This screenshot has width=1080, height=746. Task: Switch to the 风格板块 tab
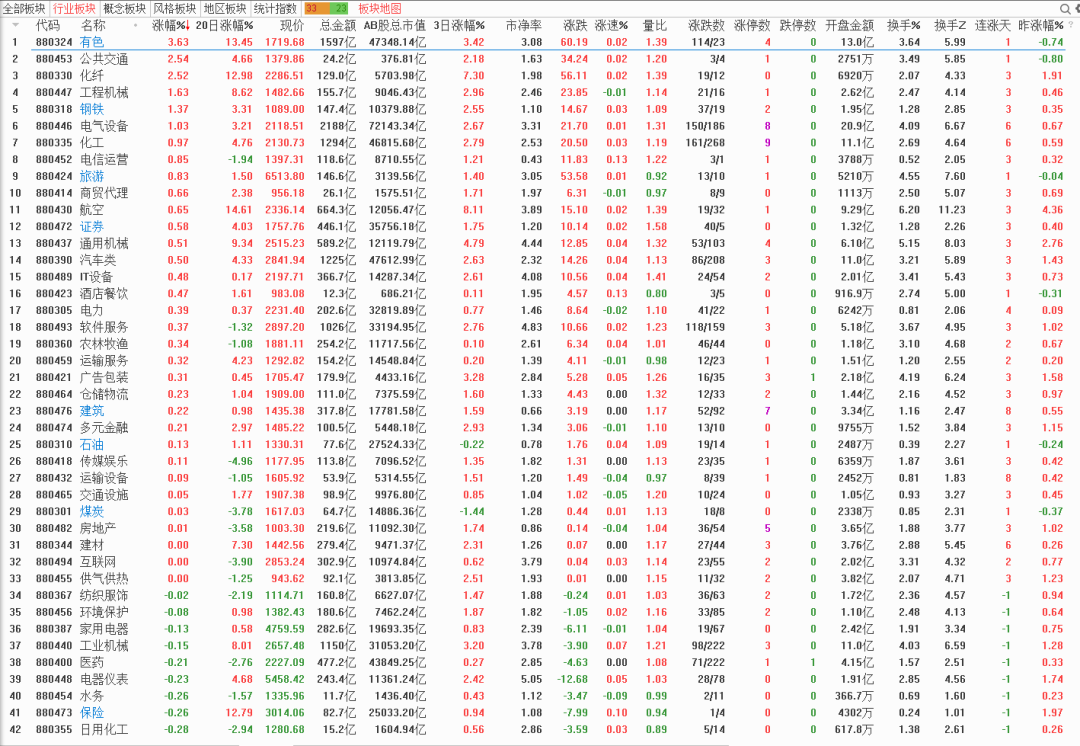point(174,8)
